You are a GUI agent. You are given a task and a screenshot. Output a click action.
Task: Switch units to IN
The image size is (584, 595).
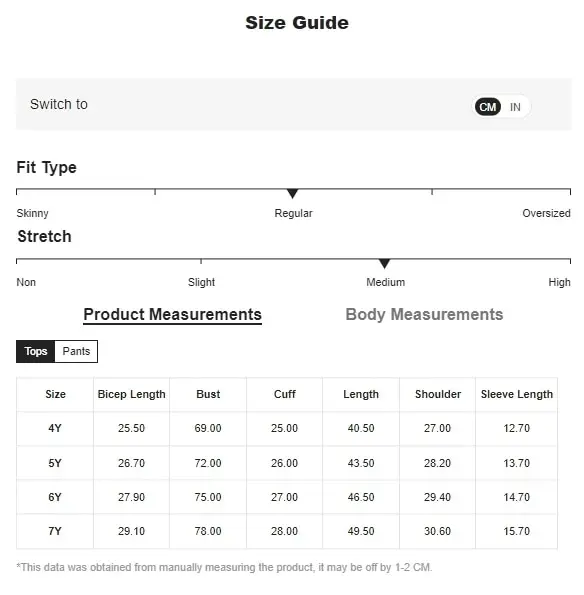515,107
